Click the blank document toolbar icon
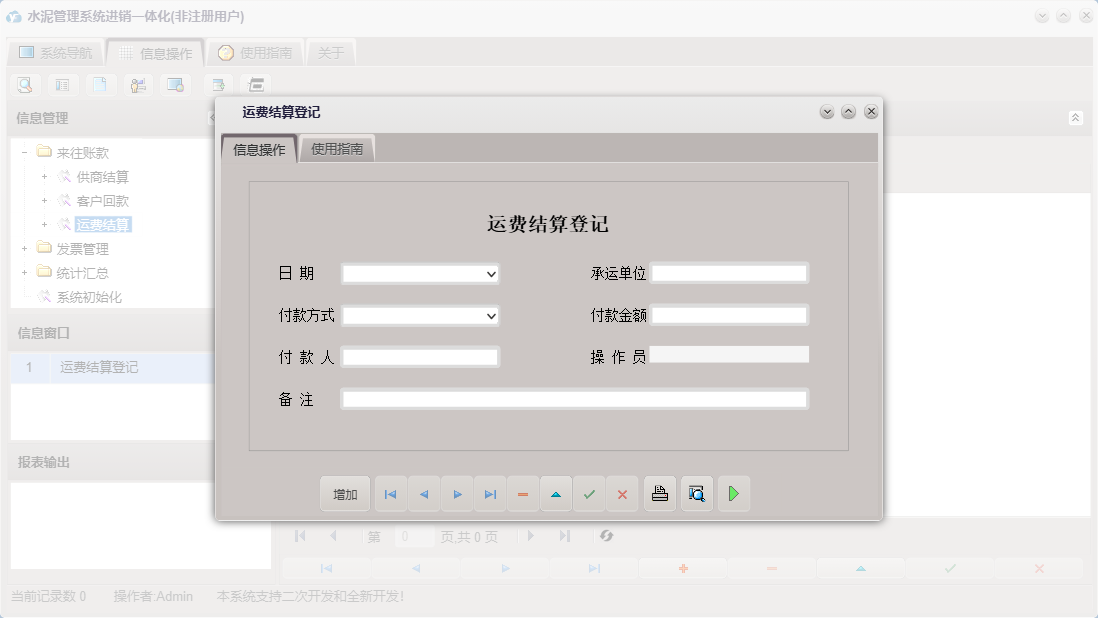Image resolution: width=1098 pixels, height=618 pixels. [100, 85]
